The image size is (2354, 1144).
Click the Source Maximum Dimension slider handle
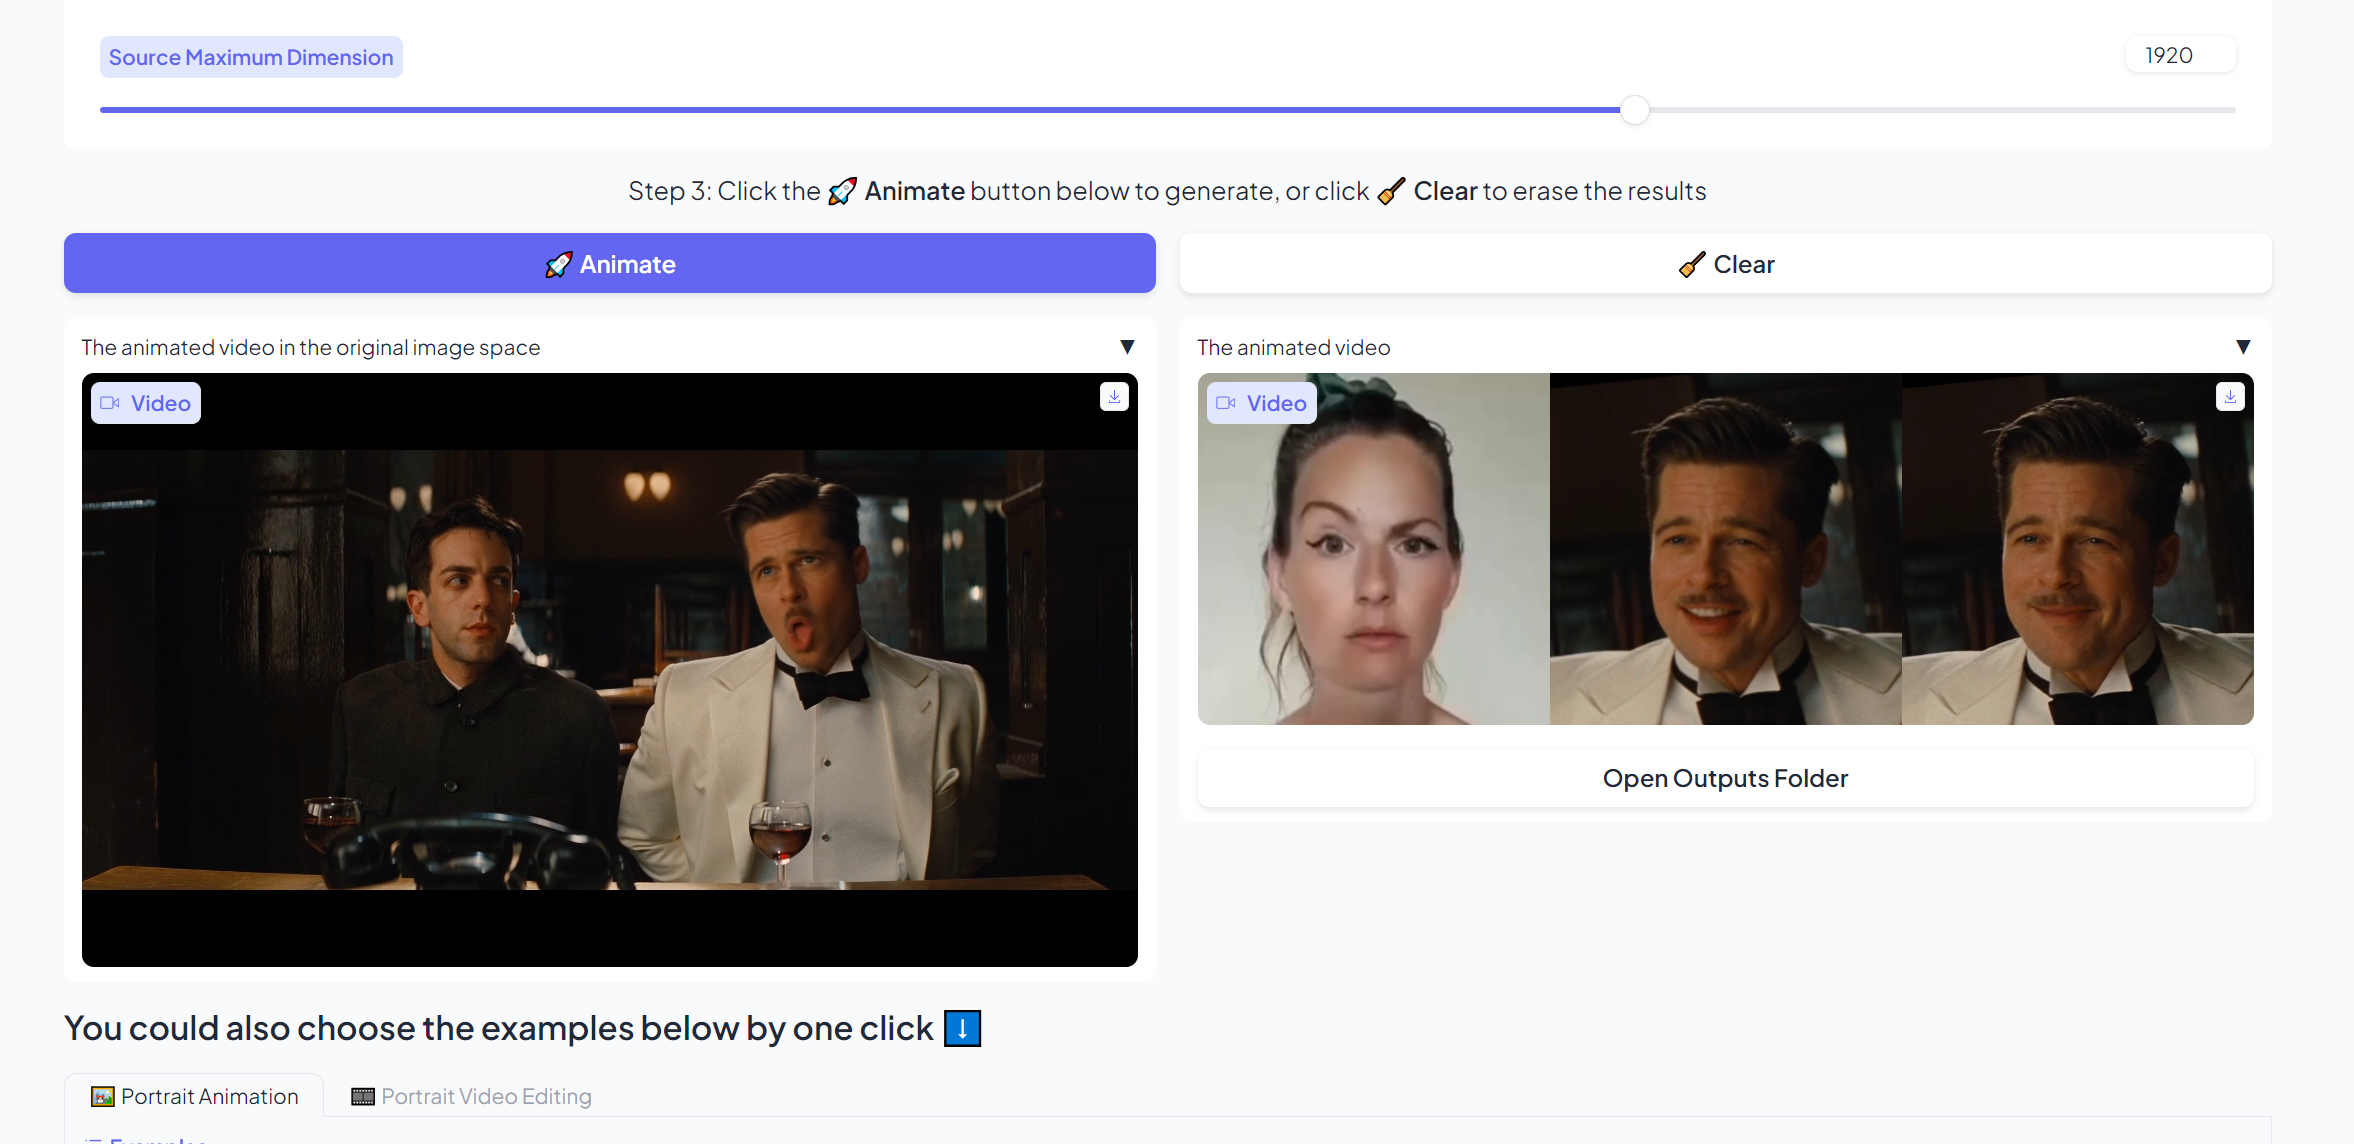click(x=1634, y=110)
